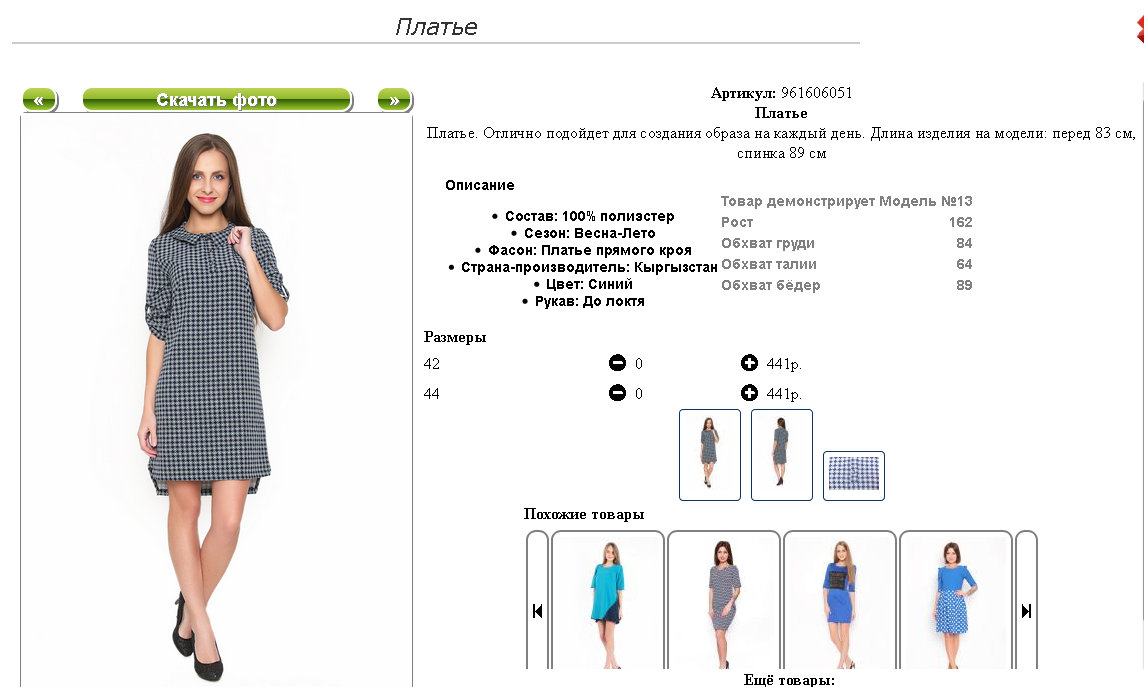Go to previous product with « button
Image resolution: width=1144 pixels, height=687 pixels.
click(39, 100)
